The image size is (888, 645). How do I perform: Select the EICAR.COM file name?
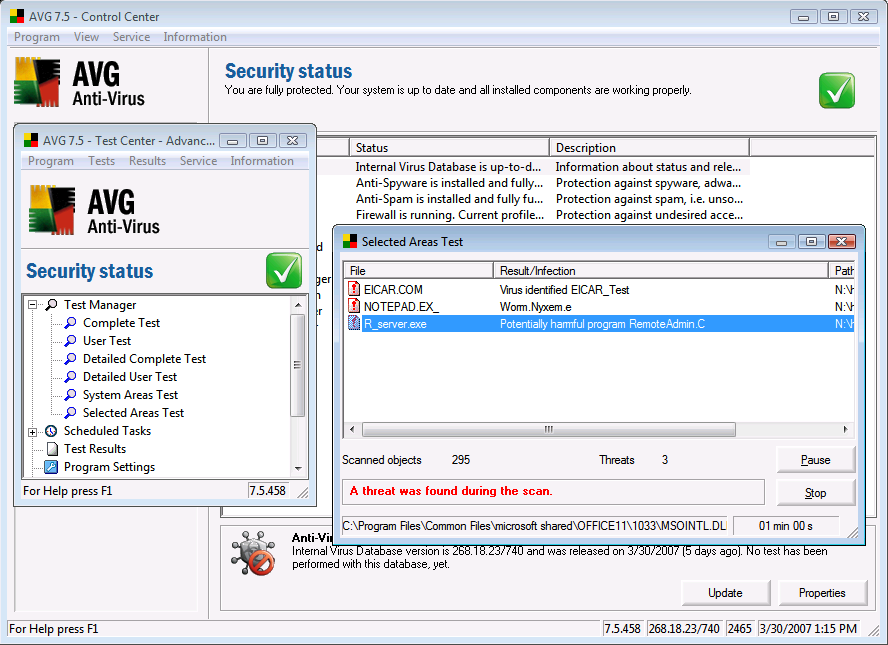(393, 289)
